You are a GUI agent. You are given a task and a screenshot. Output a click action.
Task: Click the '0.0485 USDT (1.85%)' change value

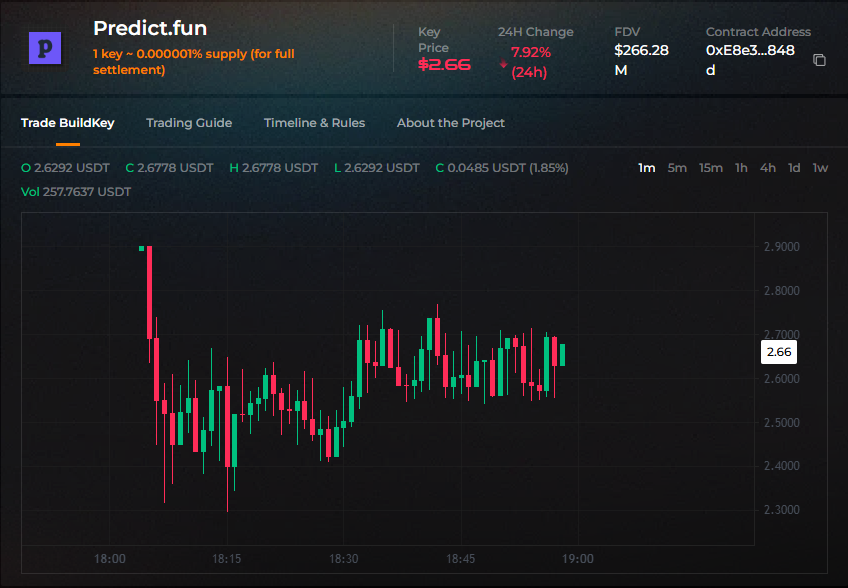tap(507, 168)
